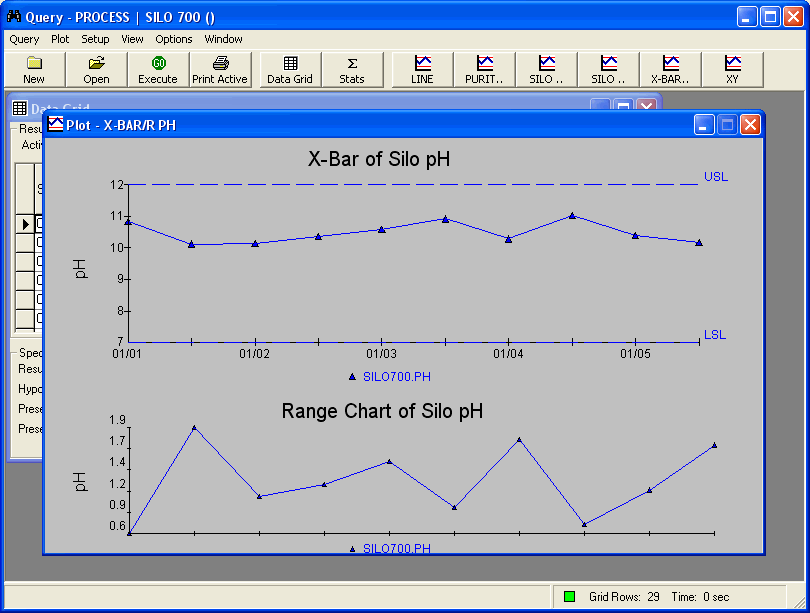The width and height of the screenshot is (810, 613).
Task: Click the plot window title icon
Action: (55, 124)
